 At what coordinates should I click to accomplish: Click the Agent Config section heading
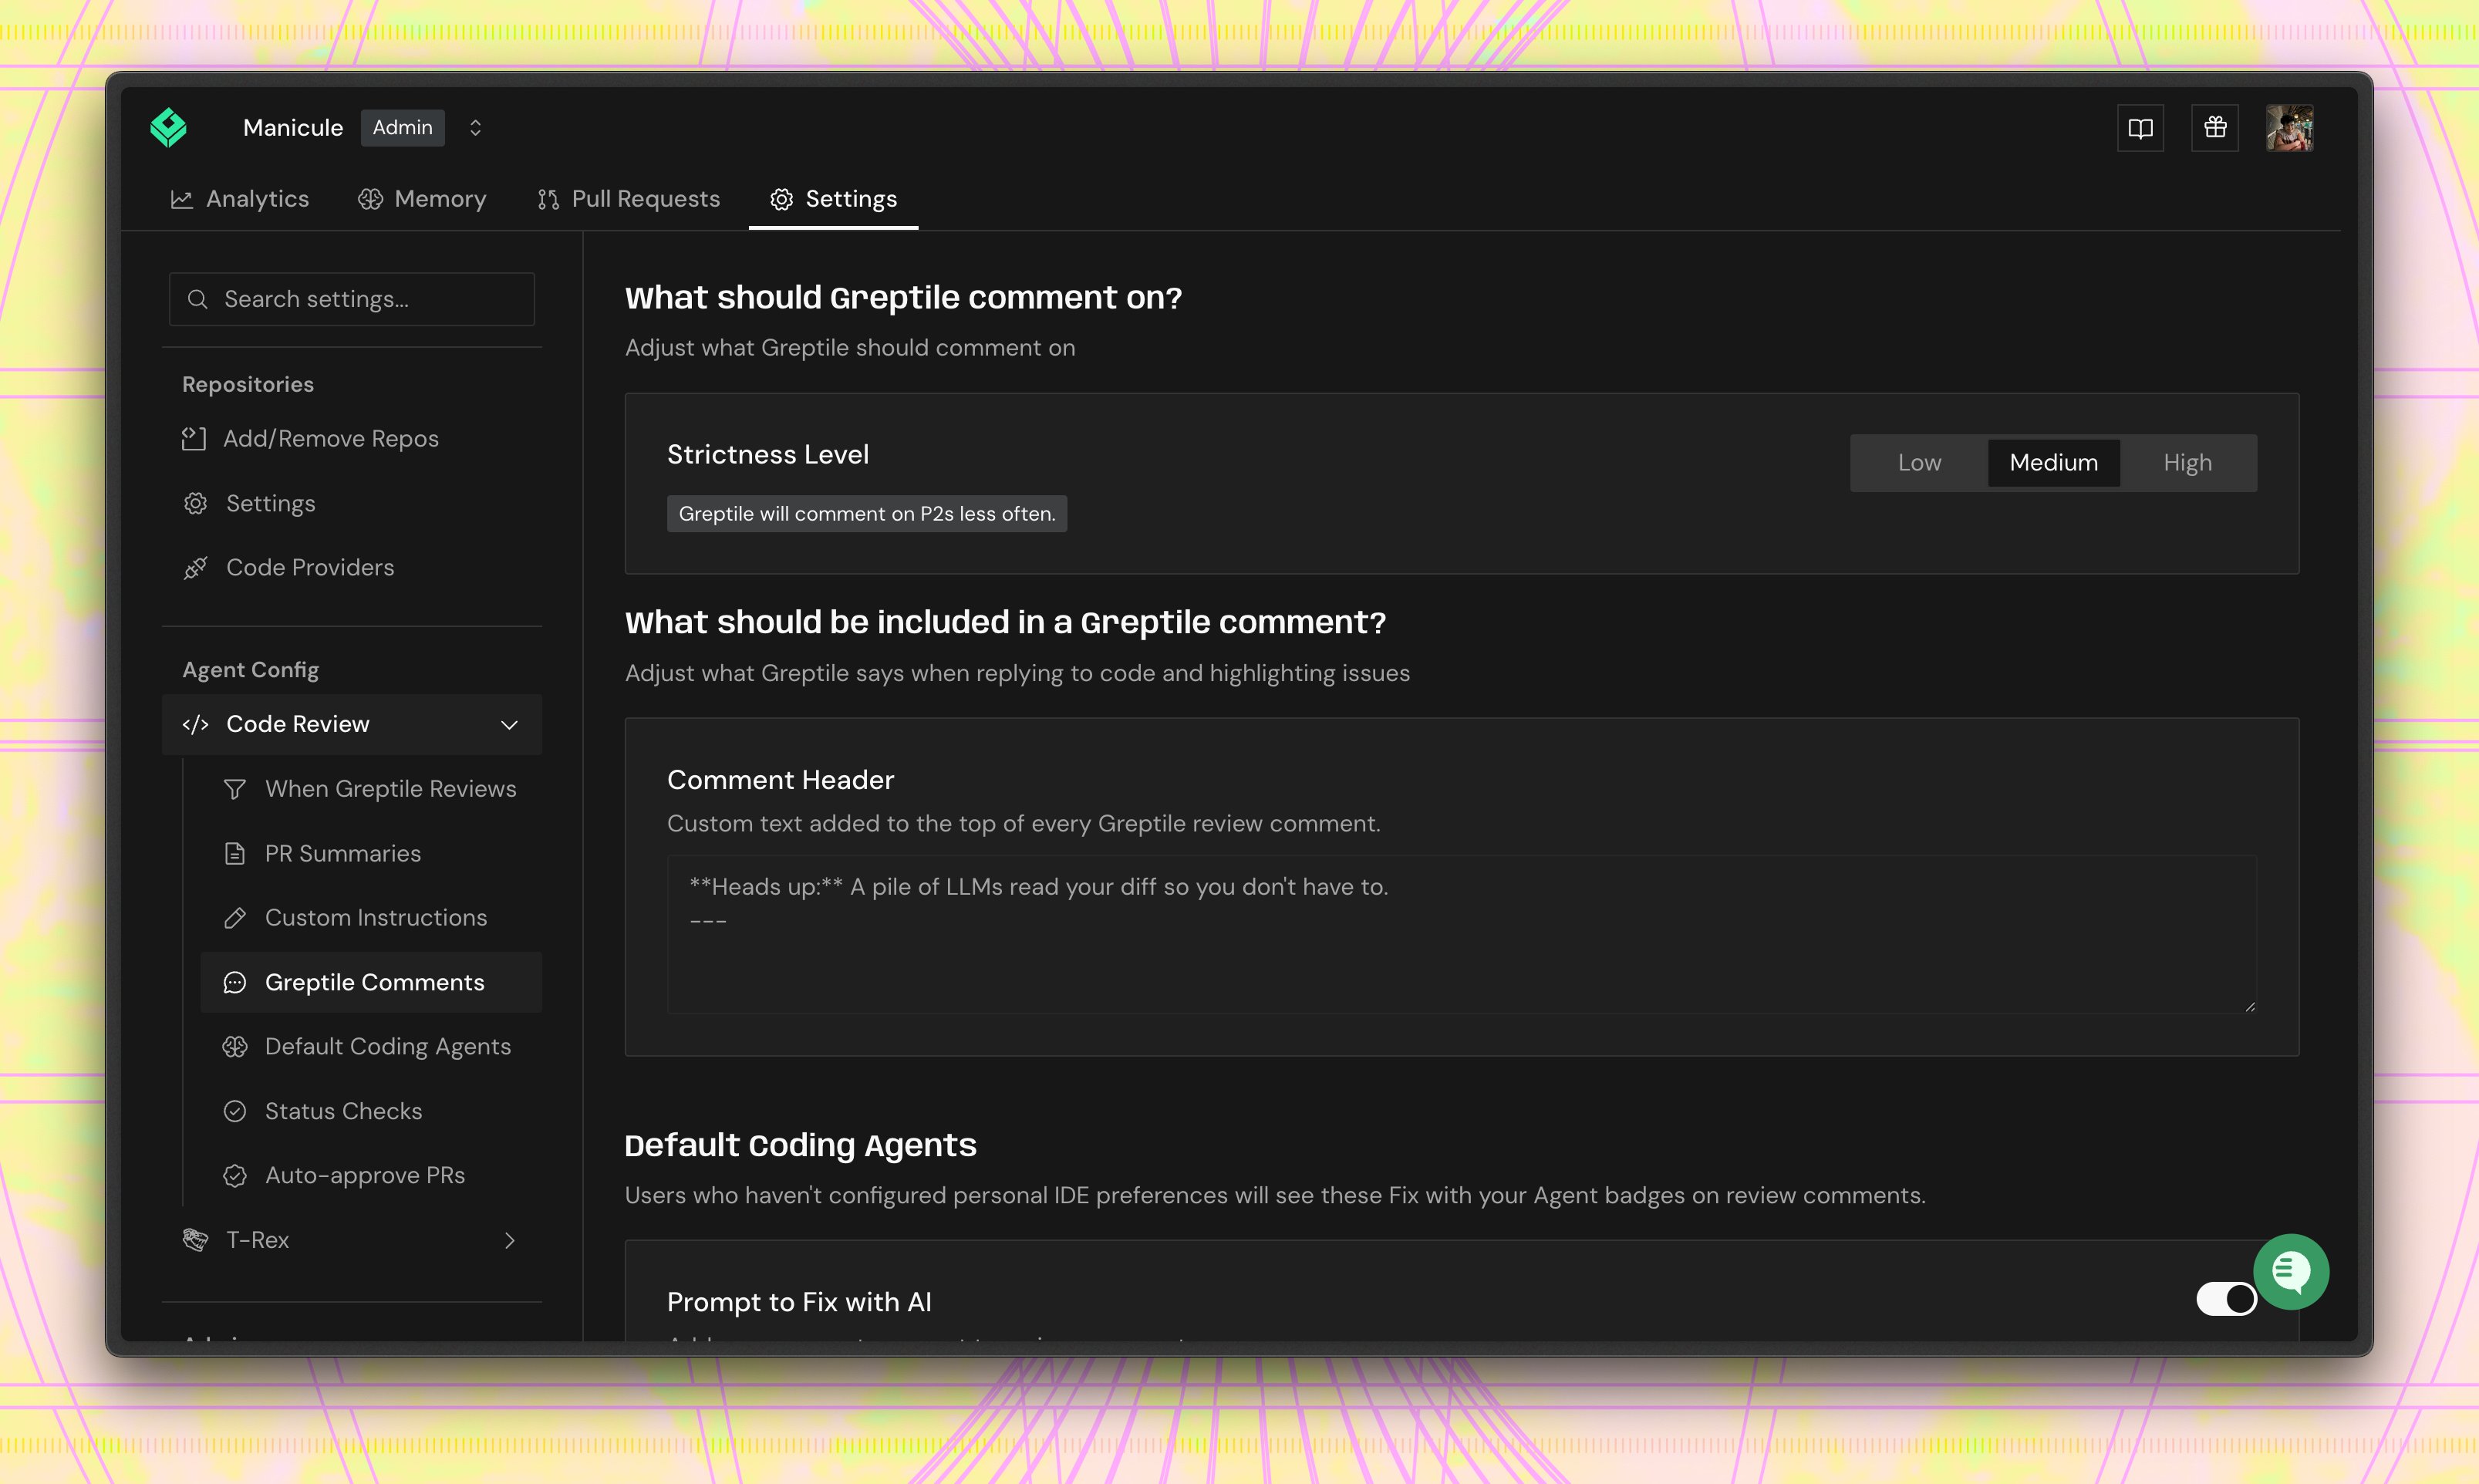251,670
